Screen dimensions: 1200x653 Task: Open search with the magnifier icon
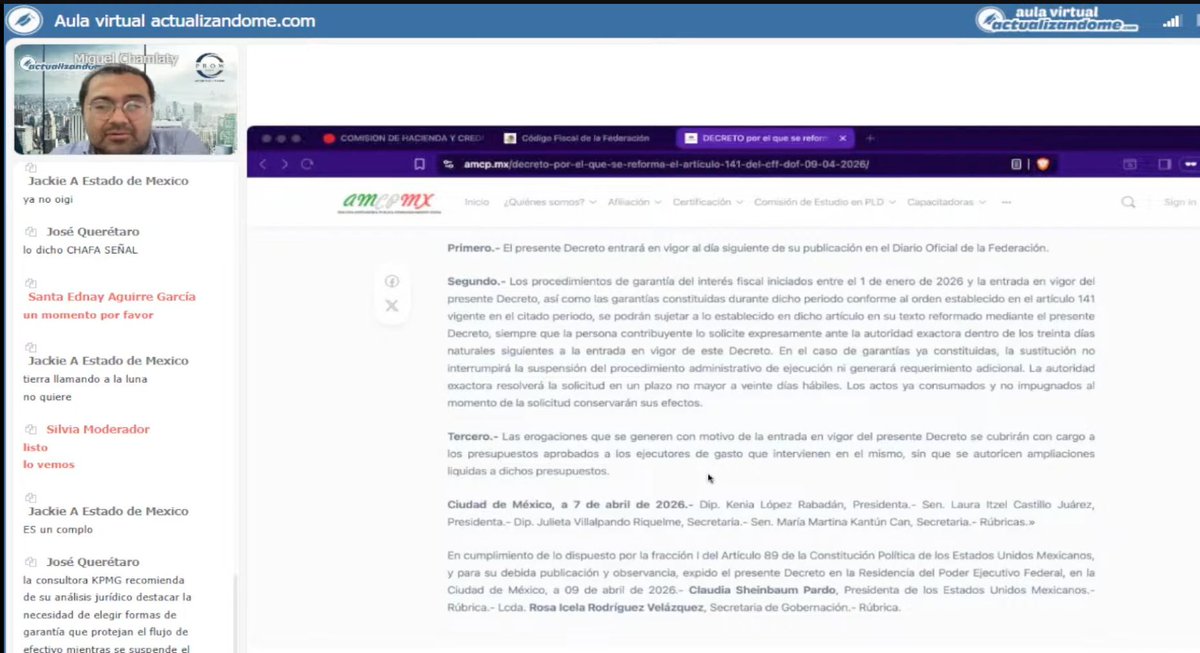click(x=1129, y=202)
